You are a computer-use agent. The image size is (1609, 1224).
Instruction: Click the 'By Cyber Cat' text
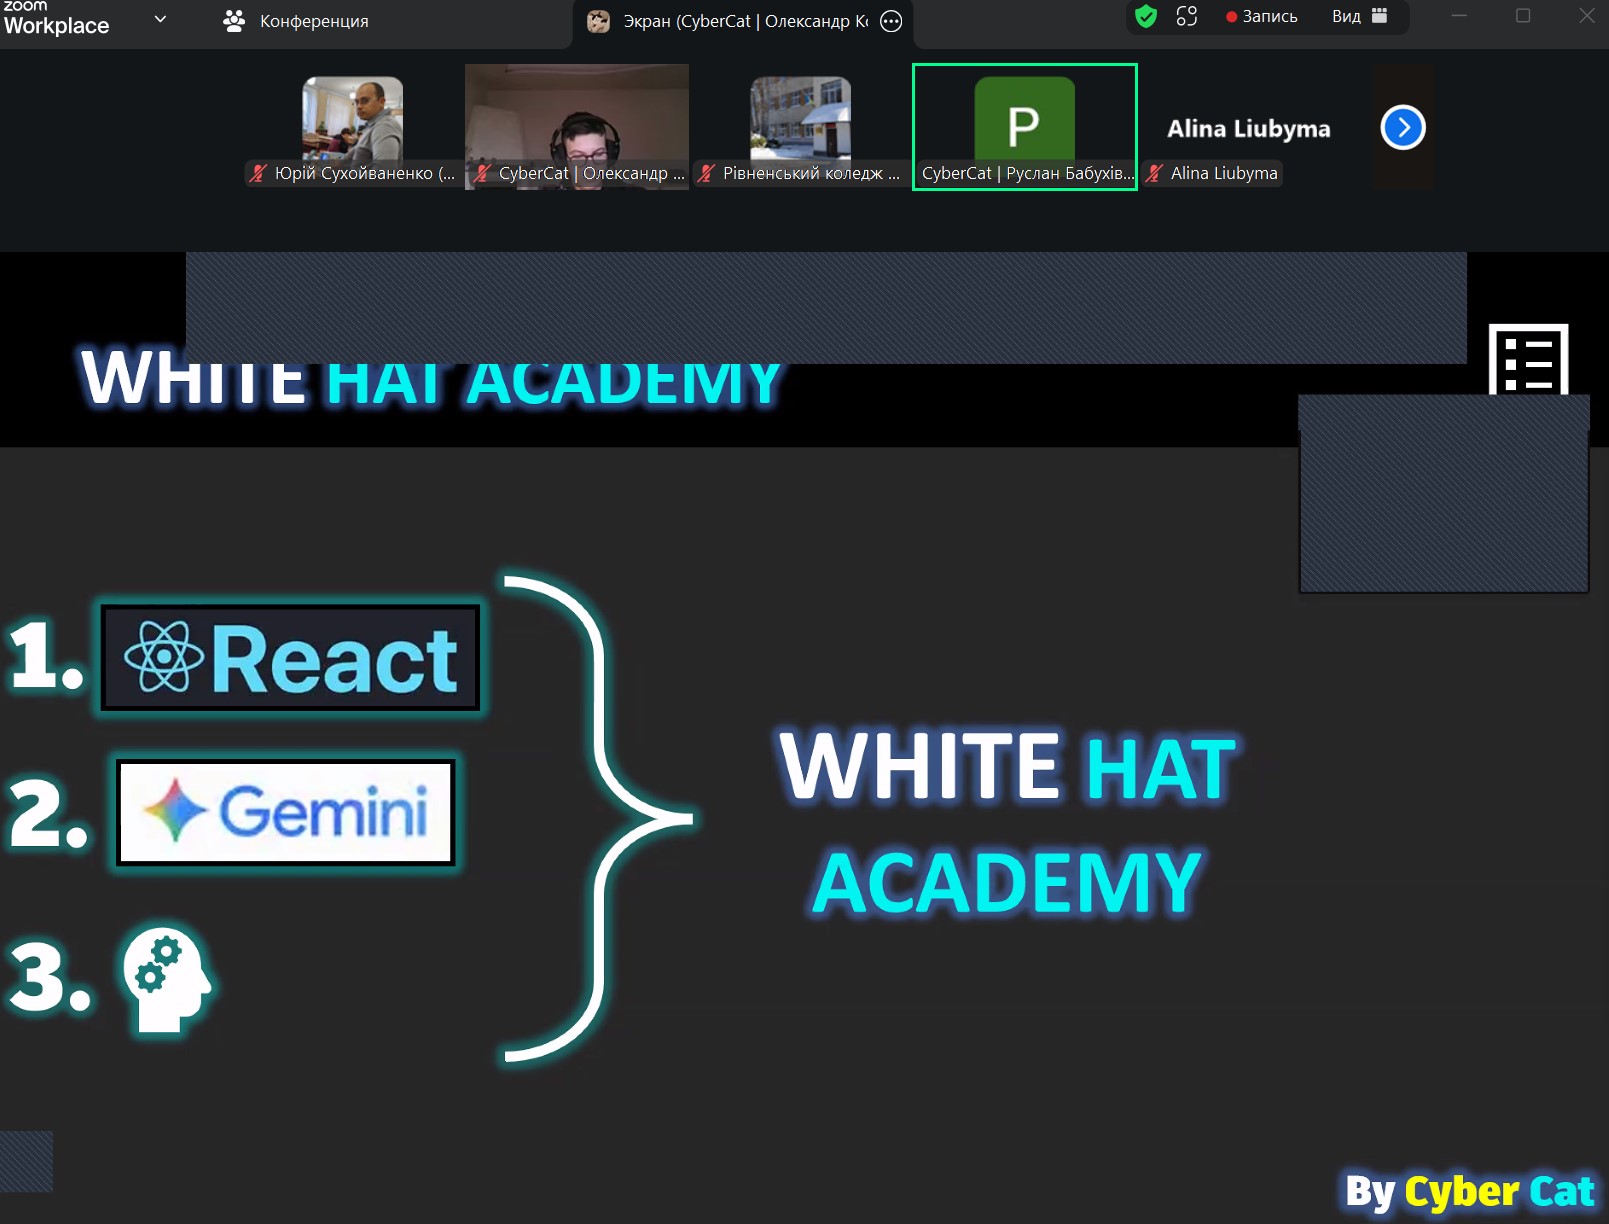1470,1191
